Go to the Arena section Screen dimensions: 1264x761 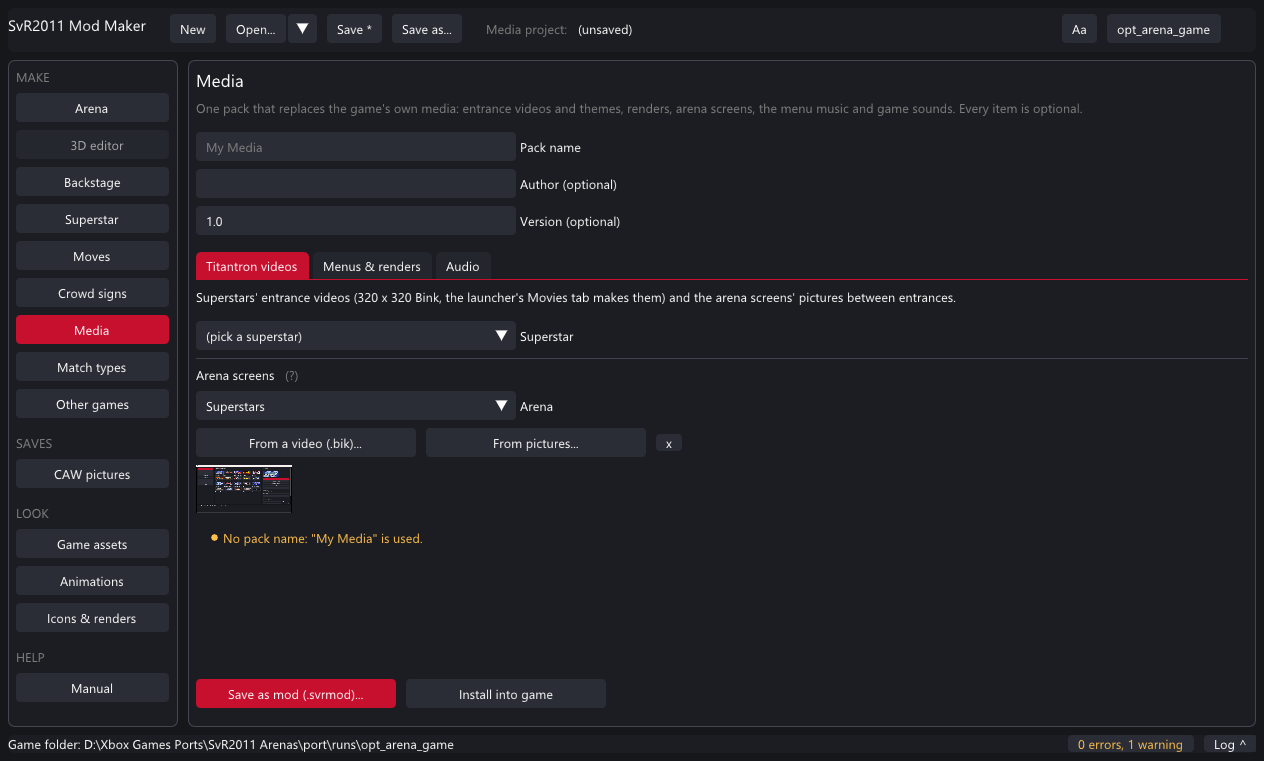point(92,108)
